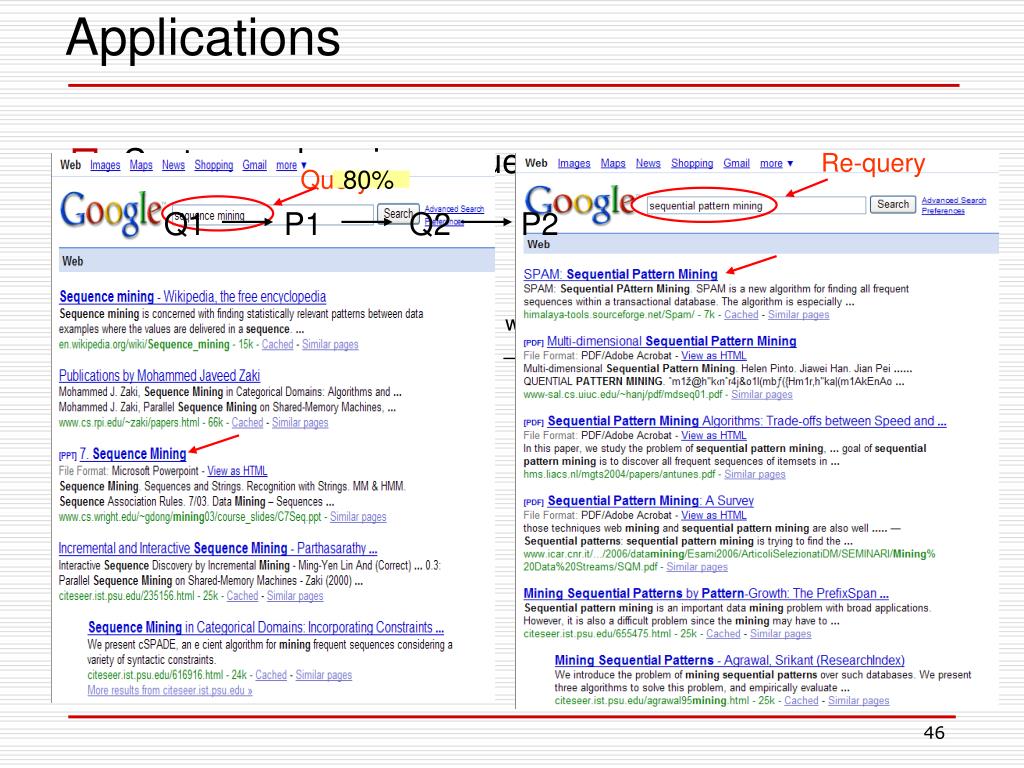The width and height of the screenshot is (1024, 768).
Task: Open '7. Sequence Mining' PPT result
Action: [133, 454]
